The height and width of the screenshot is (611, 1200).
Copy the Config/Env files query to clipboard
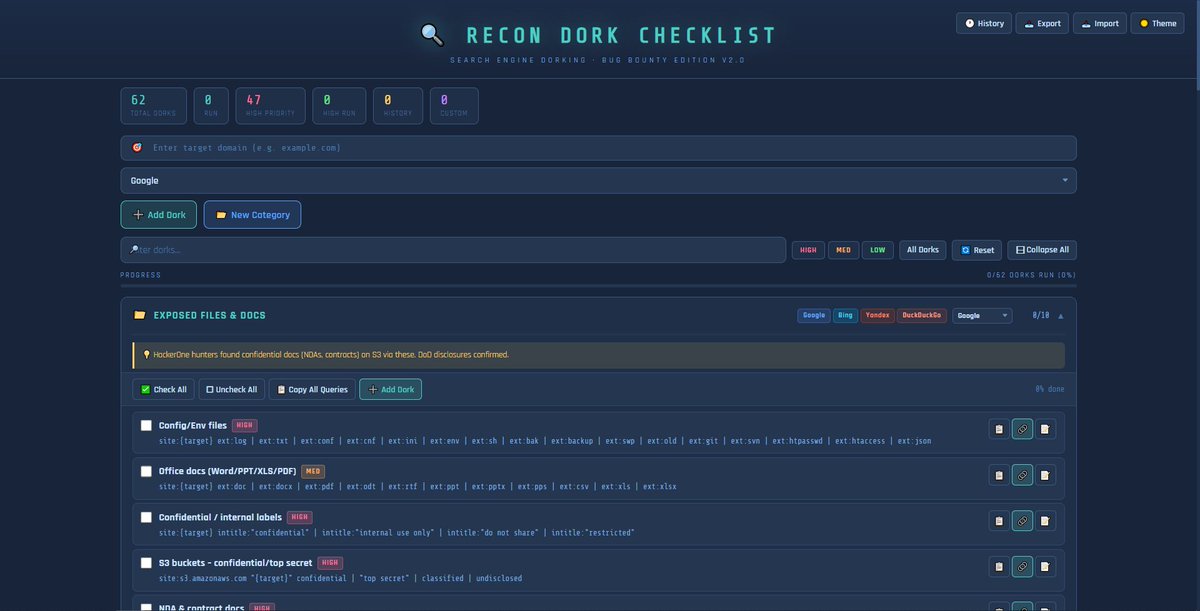pyautogui.click(x=998, y=430)
